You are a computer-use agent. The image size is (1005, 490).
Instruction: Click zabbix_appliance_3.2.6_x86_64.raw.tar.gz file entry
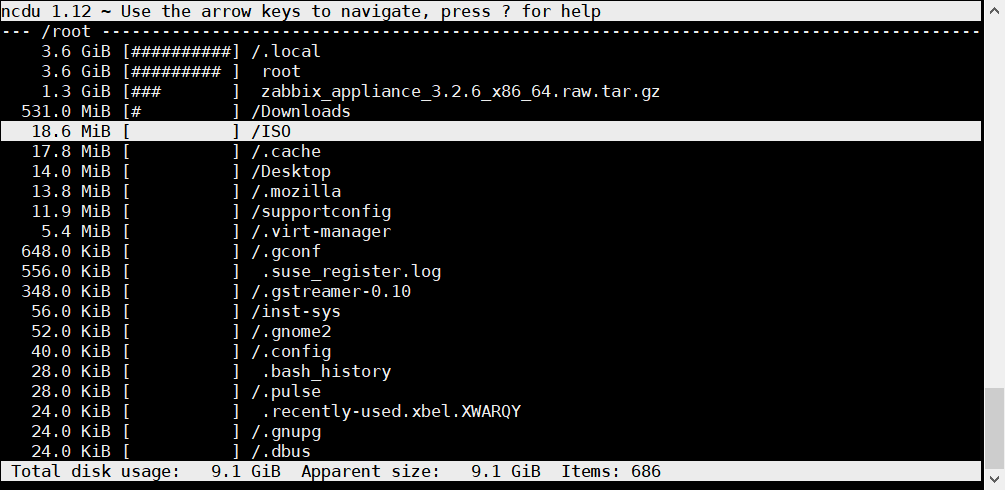pos(490,91)
